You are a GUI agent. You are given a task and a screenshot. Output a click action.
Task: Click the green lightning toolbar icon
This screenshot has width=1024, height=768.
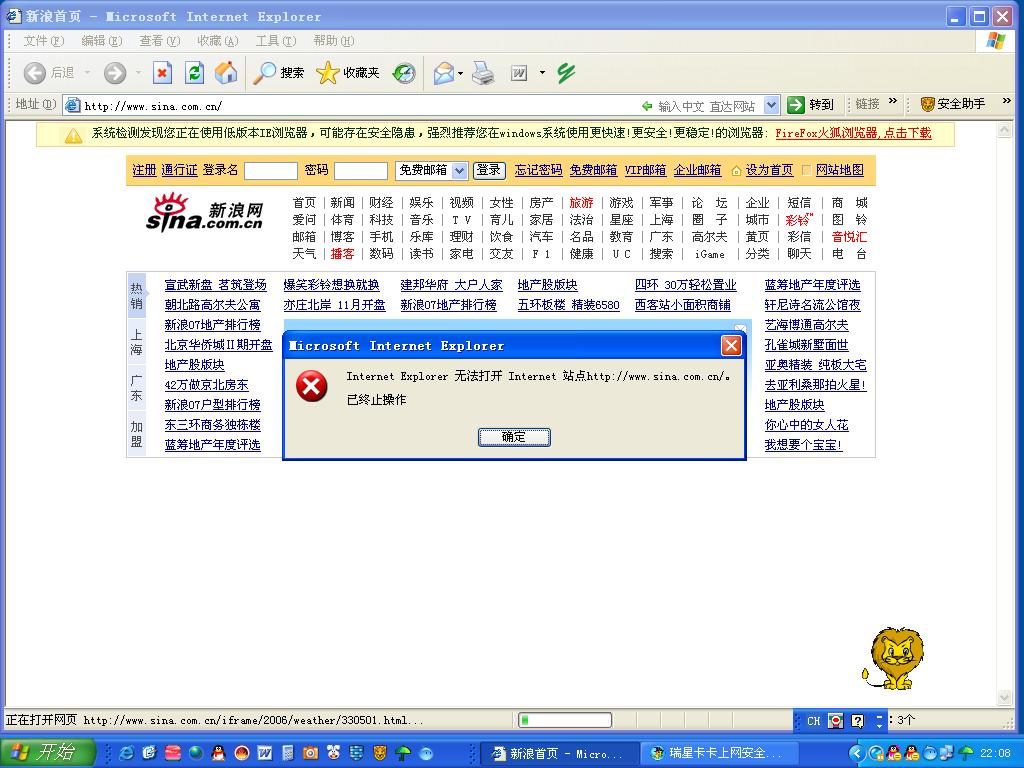click(566, 72)
